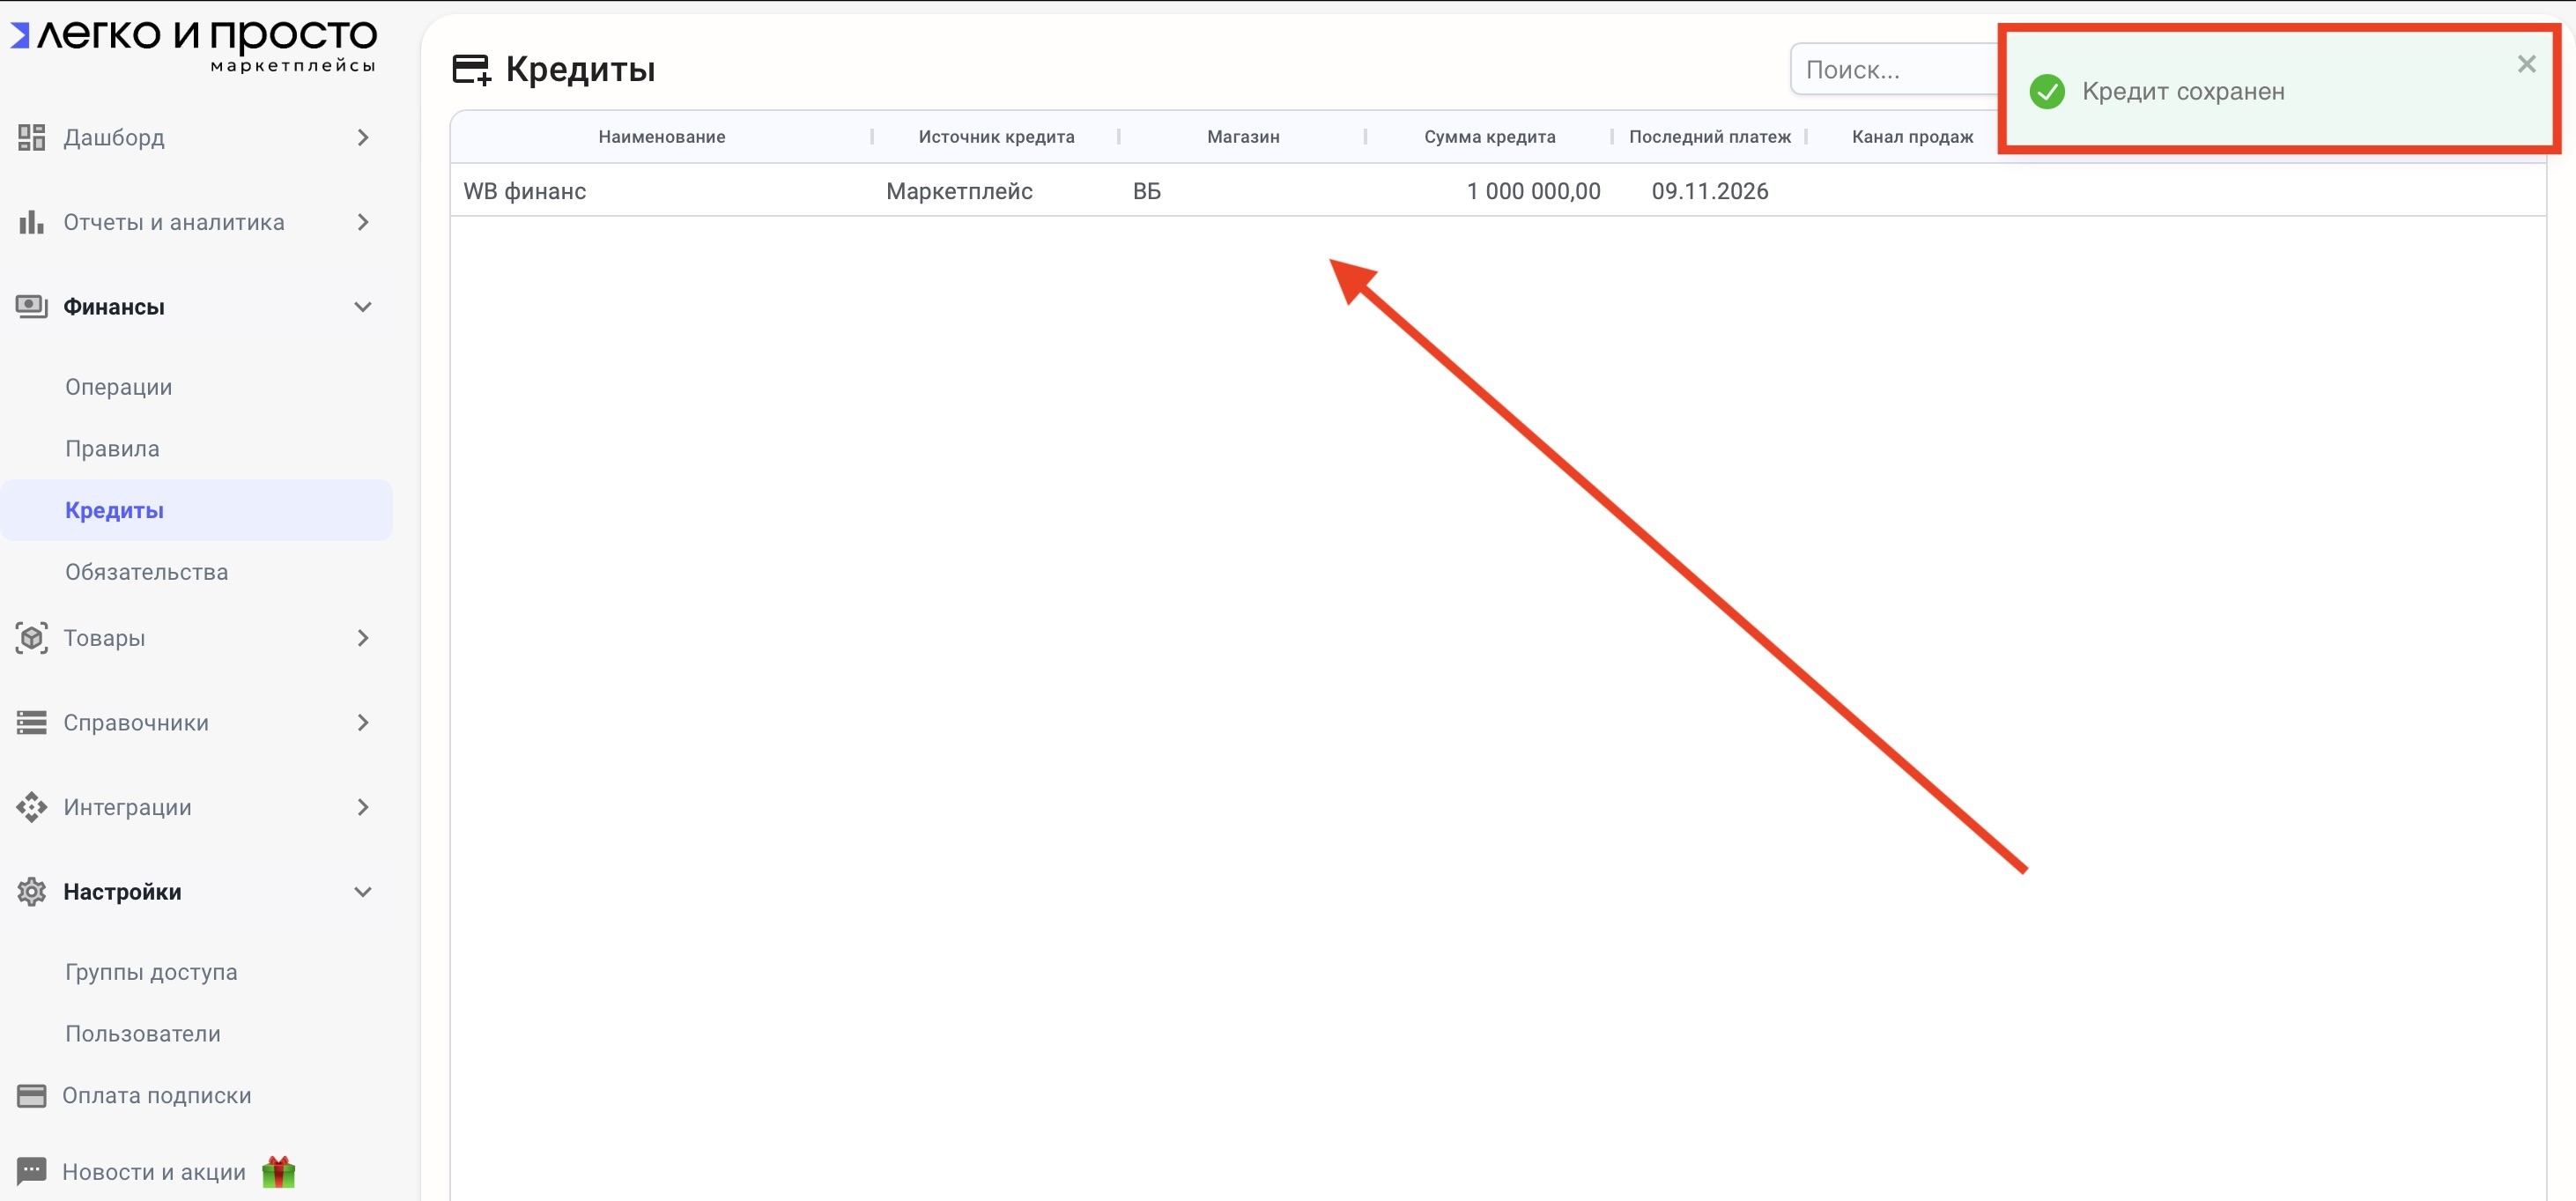Open the Операции menu item
Viewport: 2576px width, 1201px height.
(x=118, y=387)
